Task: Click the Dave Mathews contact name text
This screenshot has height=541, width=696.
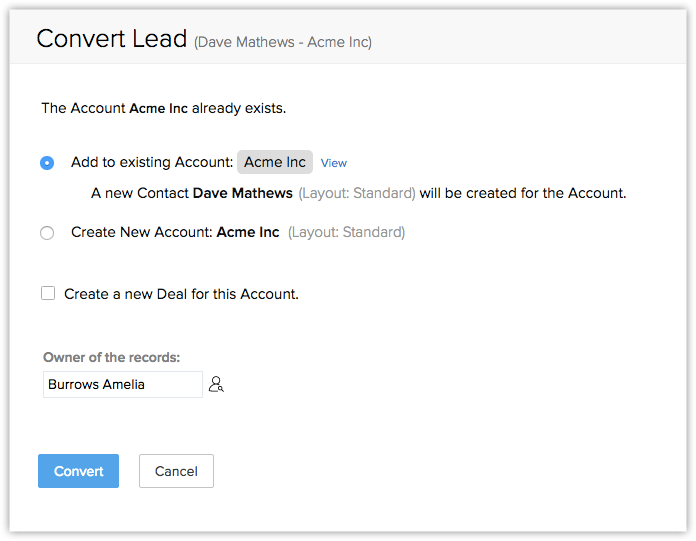Action: click(243, 193)
